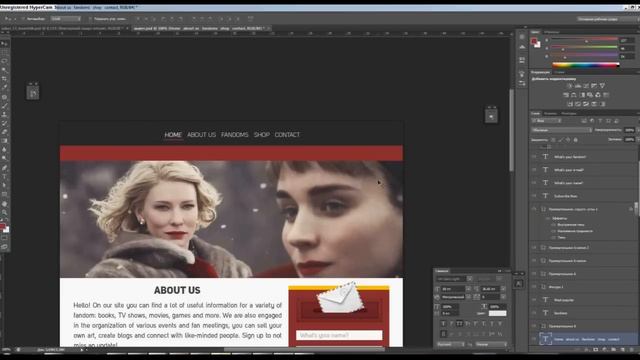Select the Eyedropper tool
Screen dimensions: 640x360
click(4, 87)
